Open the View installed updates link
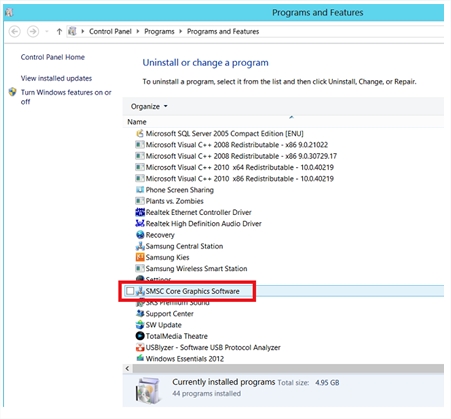The width and height of the screenshot is (451, 419). click(x=56, y=78)
